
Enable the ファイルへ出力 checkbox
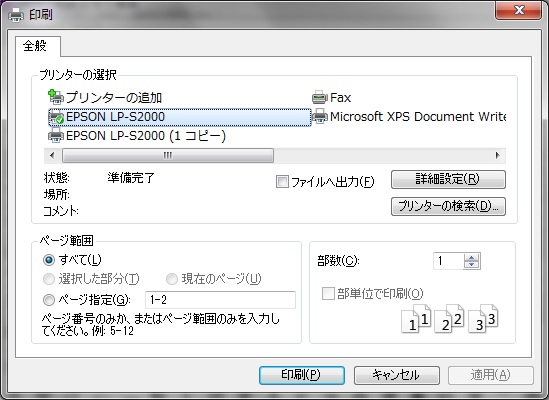tap(282, 181)
